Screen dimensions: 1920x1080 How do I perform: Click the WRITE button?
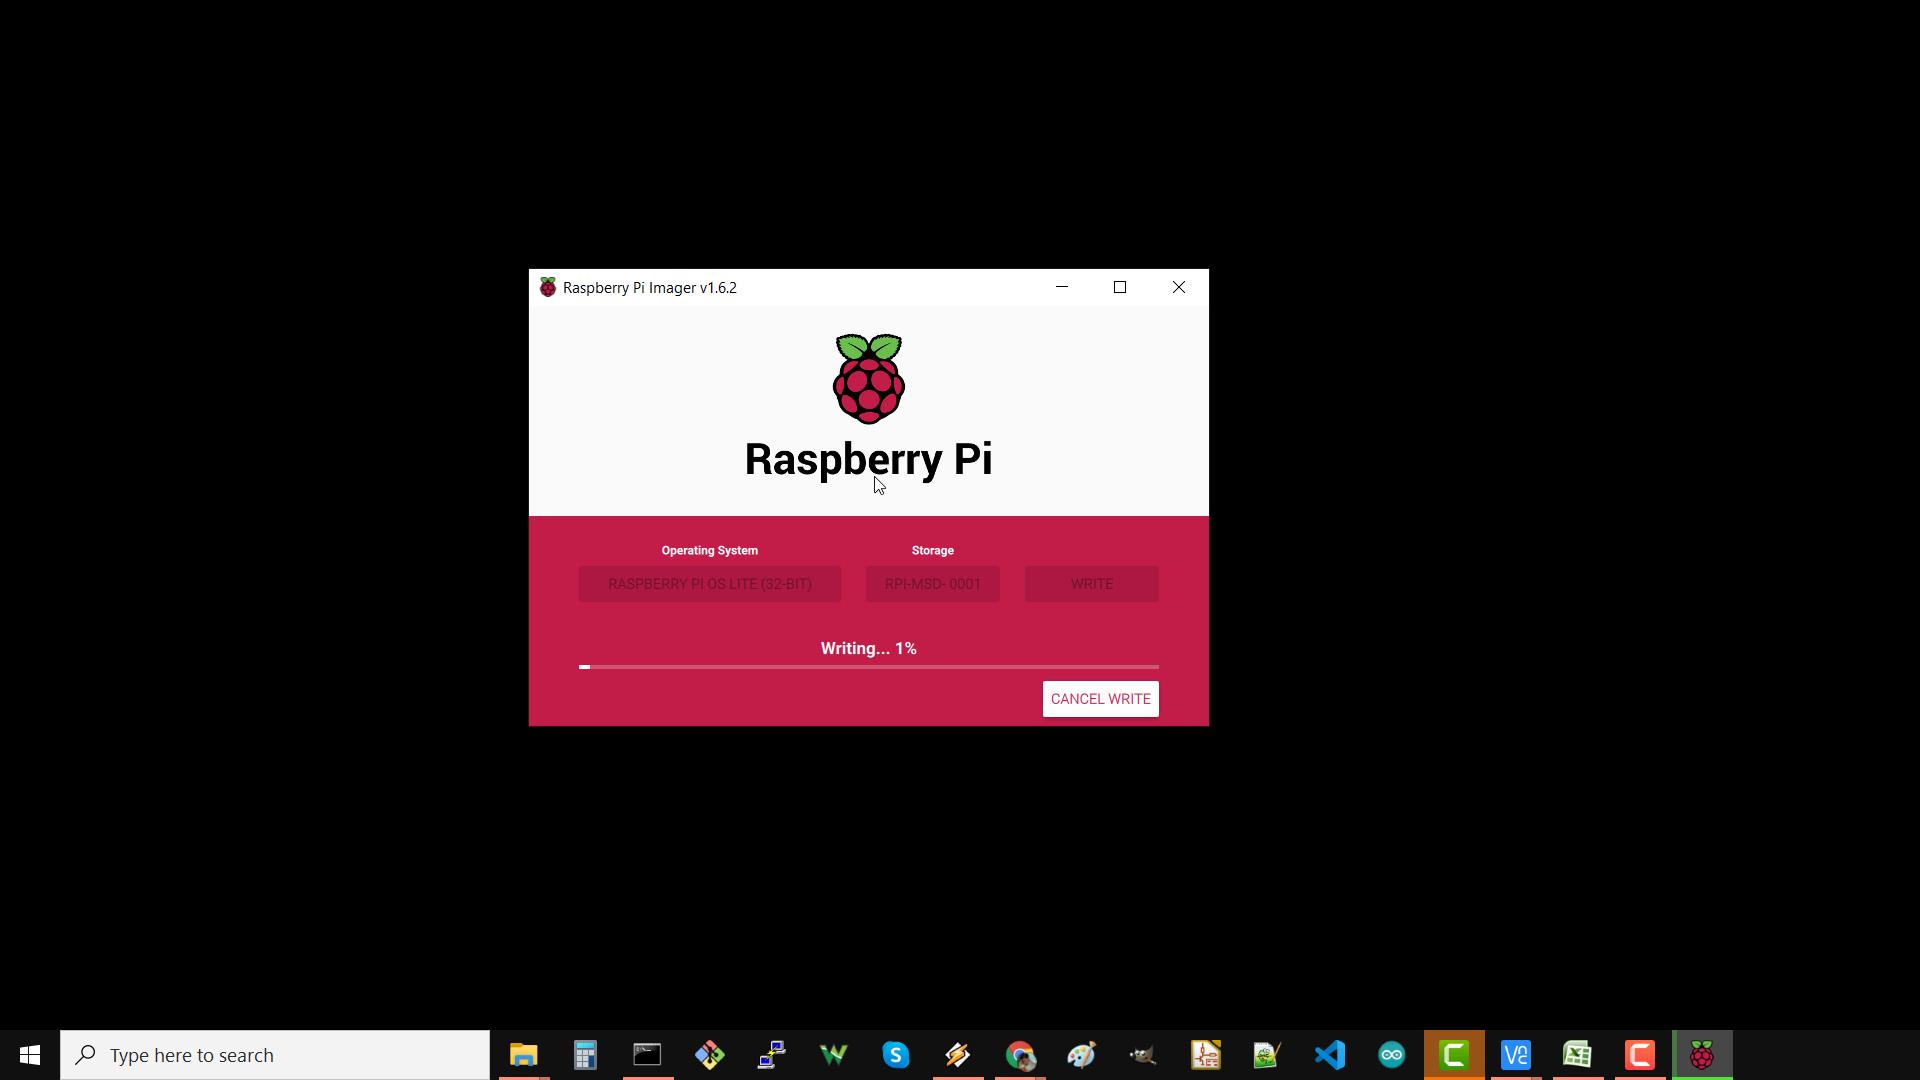(1092, 583)
